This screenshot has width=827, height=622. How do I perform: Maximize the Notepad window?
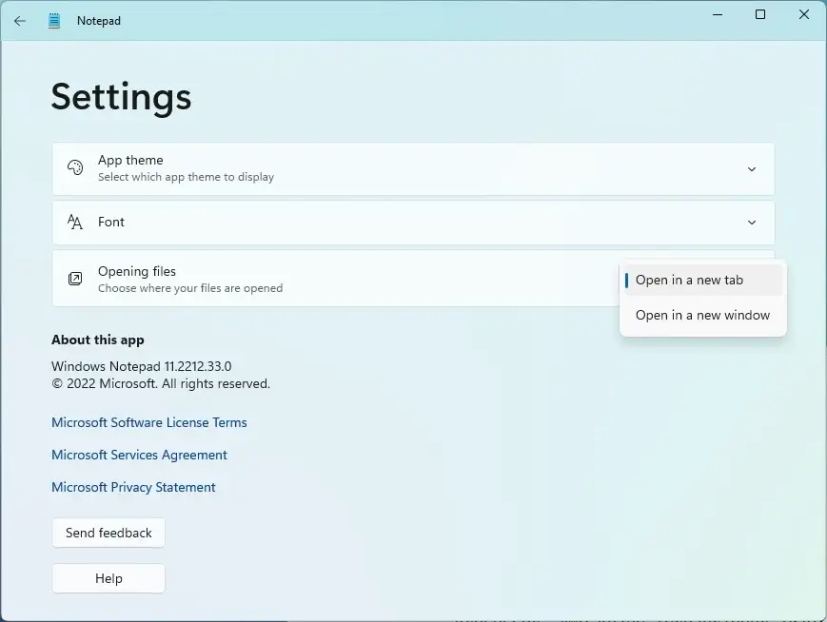(x=761, y=15)
